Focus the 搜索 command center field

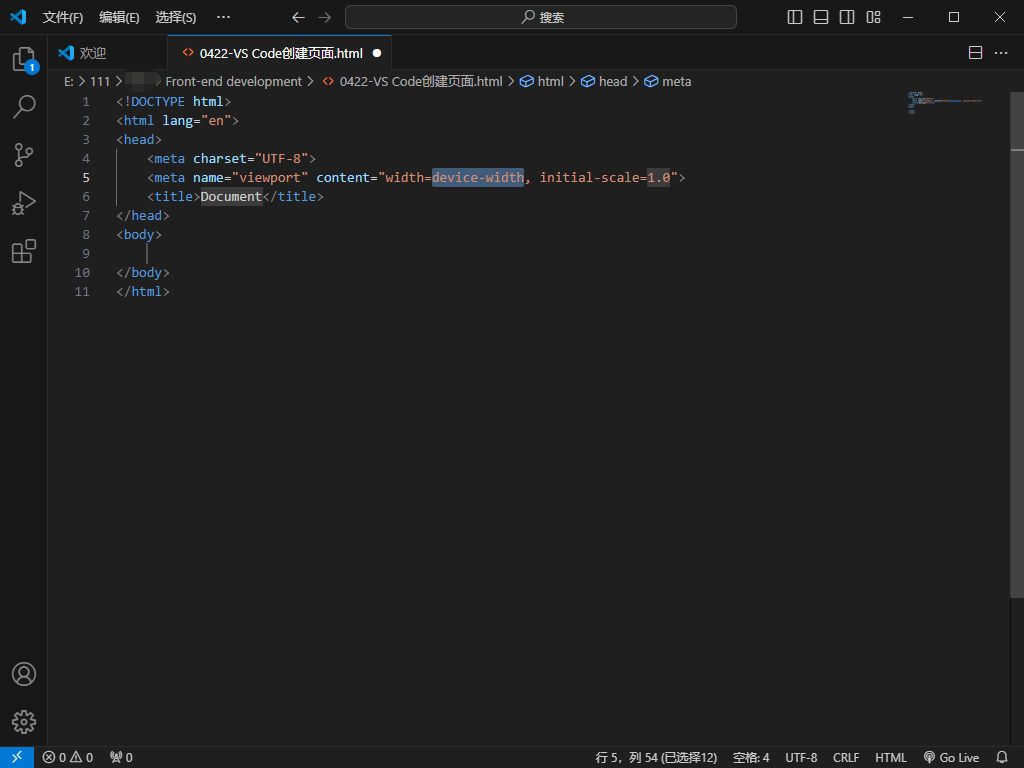pos(541,17)
